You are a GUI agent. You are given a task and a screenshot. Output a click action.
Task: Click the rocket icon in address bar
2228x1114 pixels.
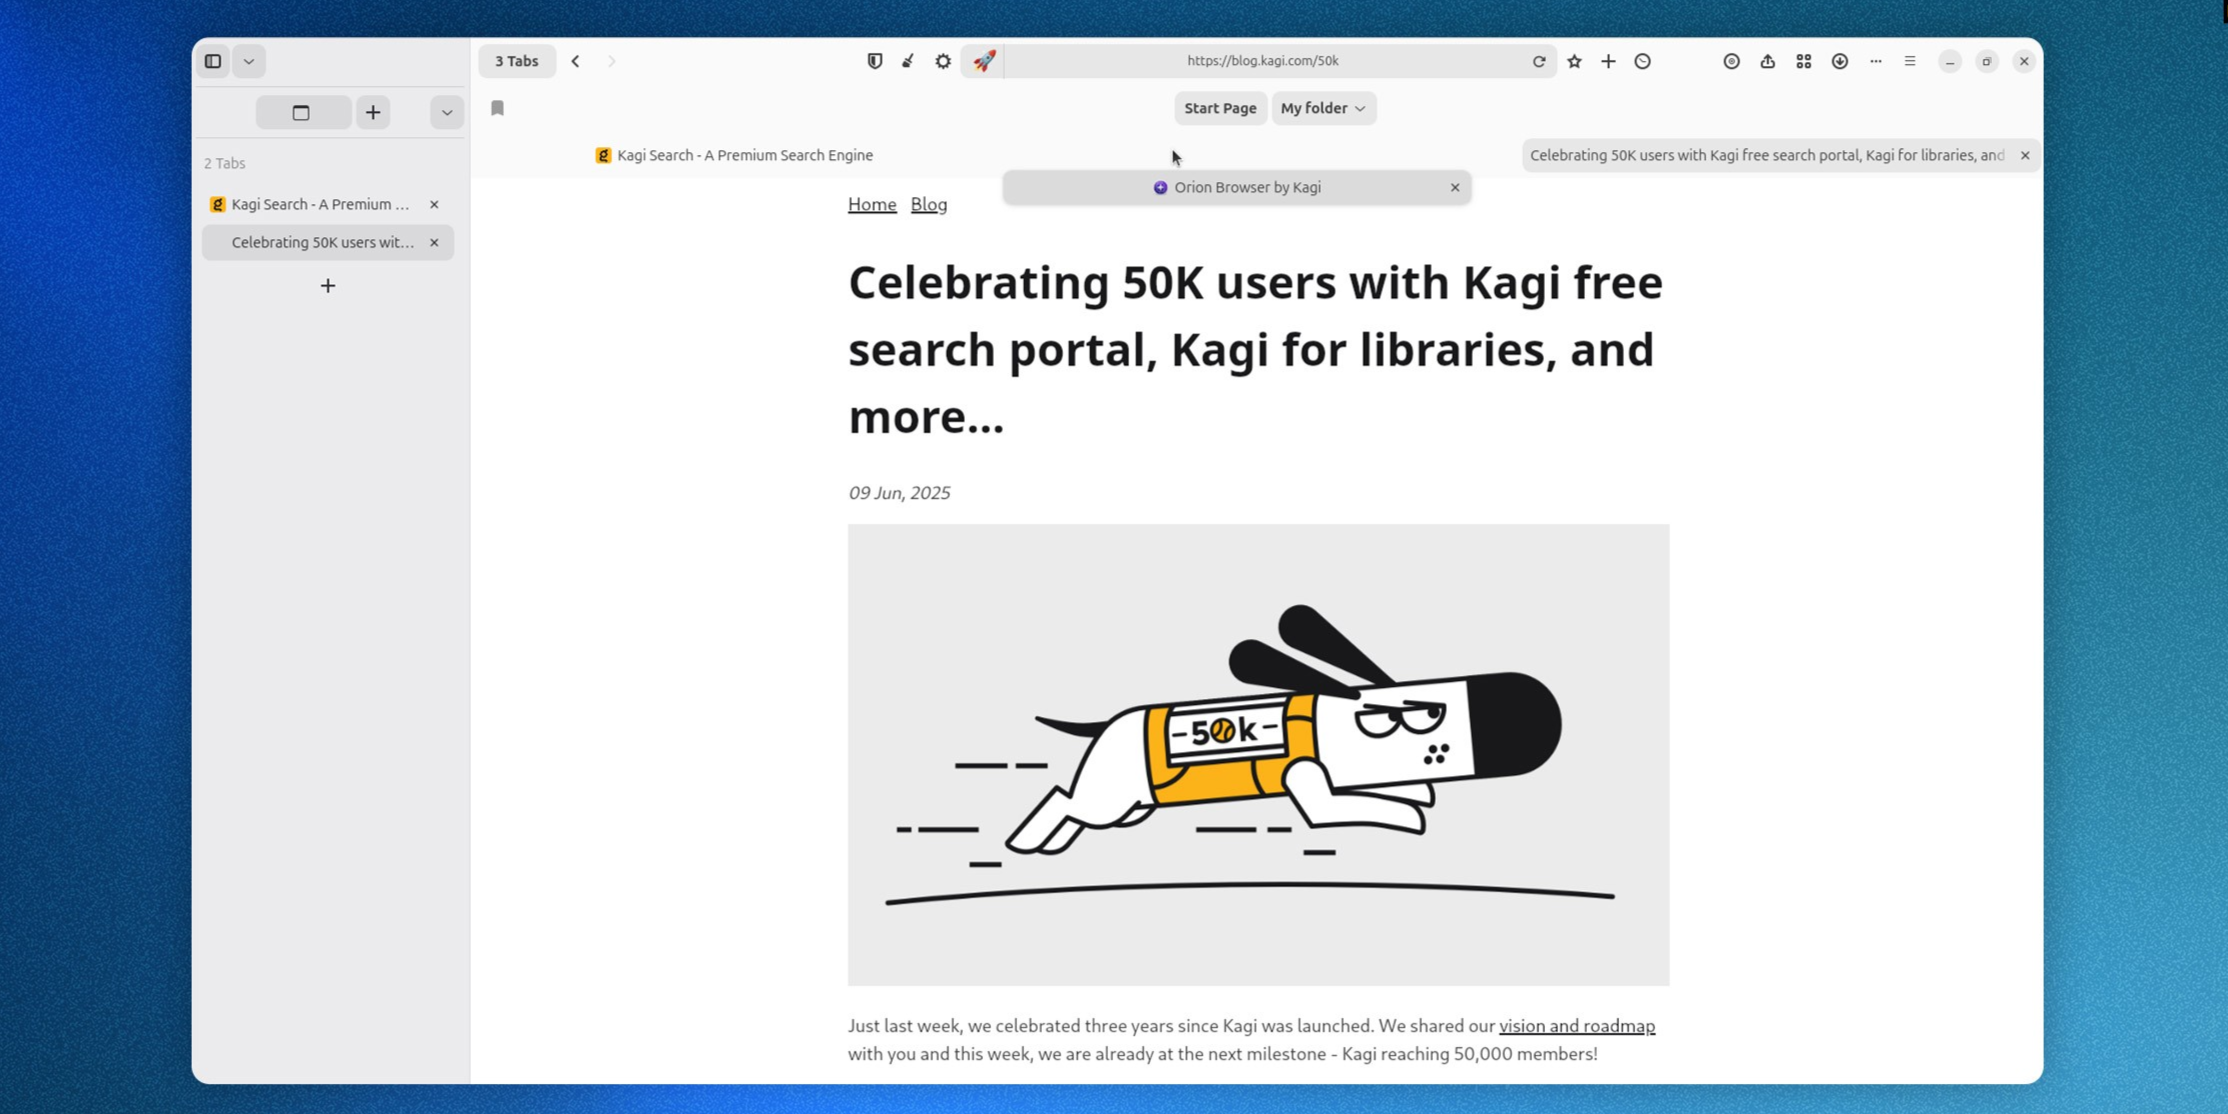point(984,61)
